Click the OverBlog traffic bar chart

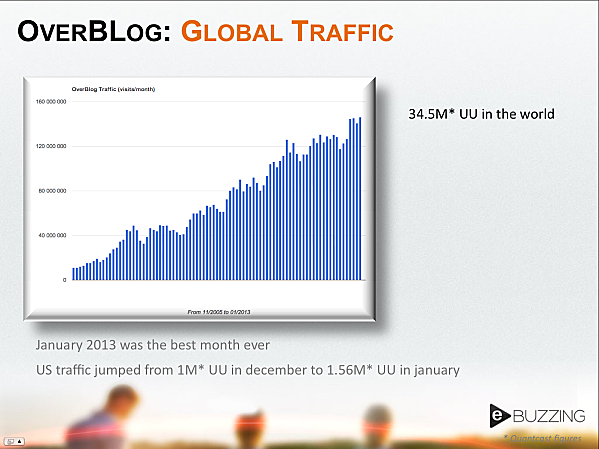click(x=199, y=199)
